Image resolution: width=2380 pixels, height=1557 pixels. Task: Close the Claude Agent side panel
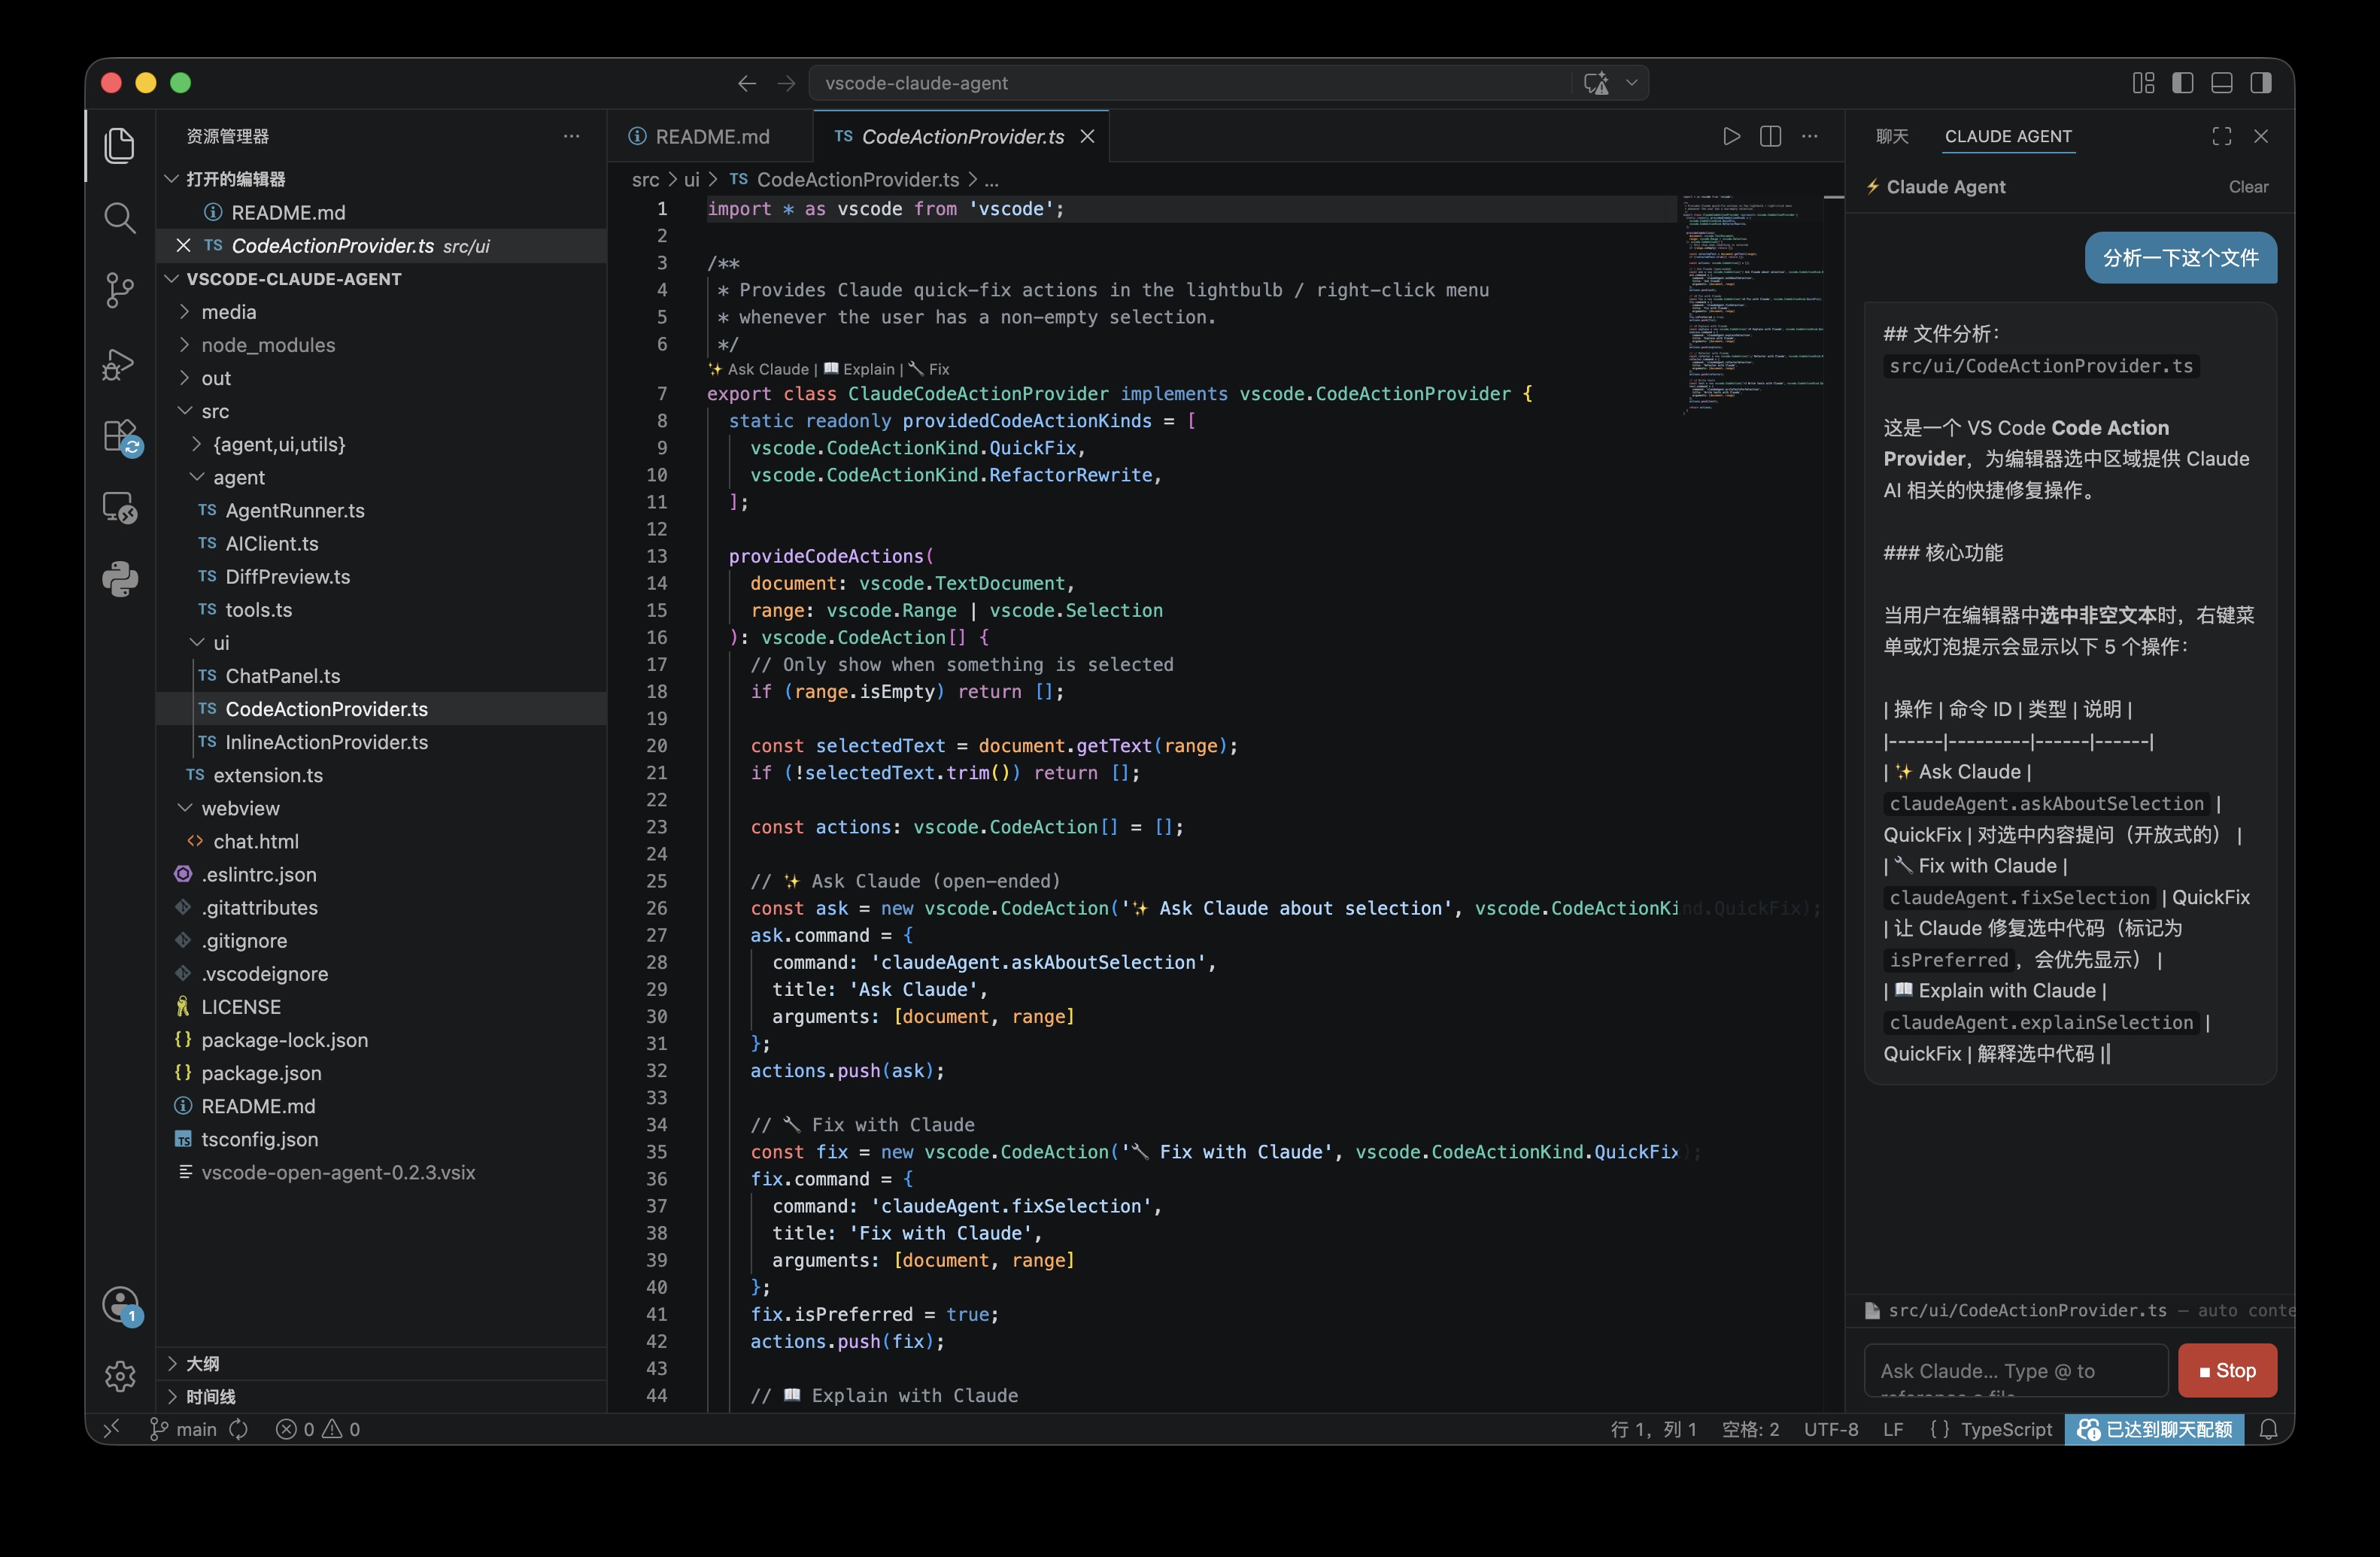pos(2261,136)
